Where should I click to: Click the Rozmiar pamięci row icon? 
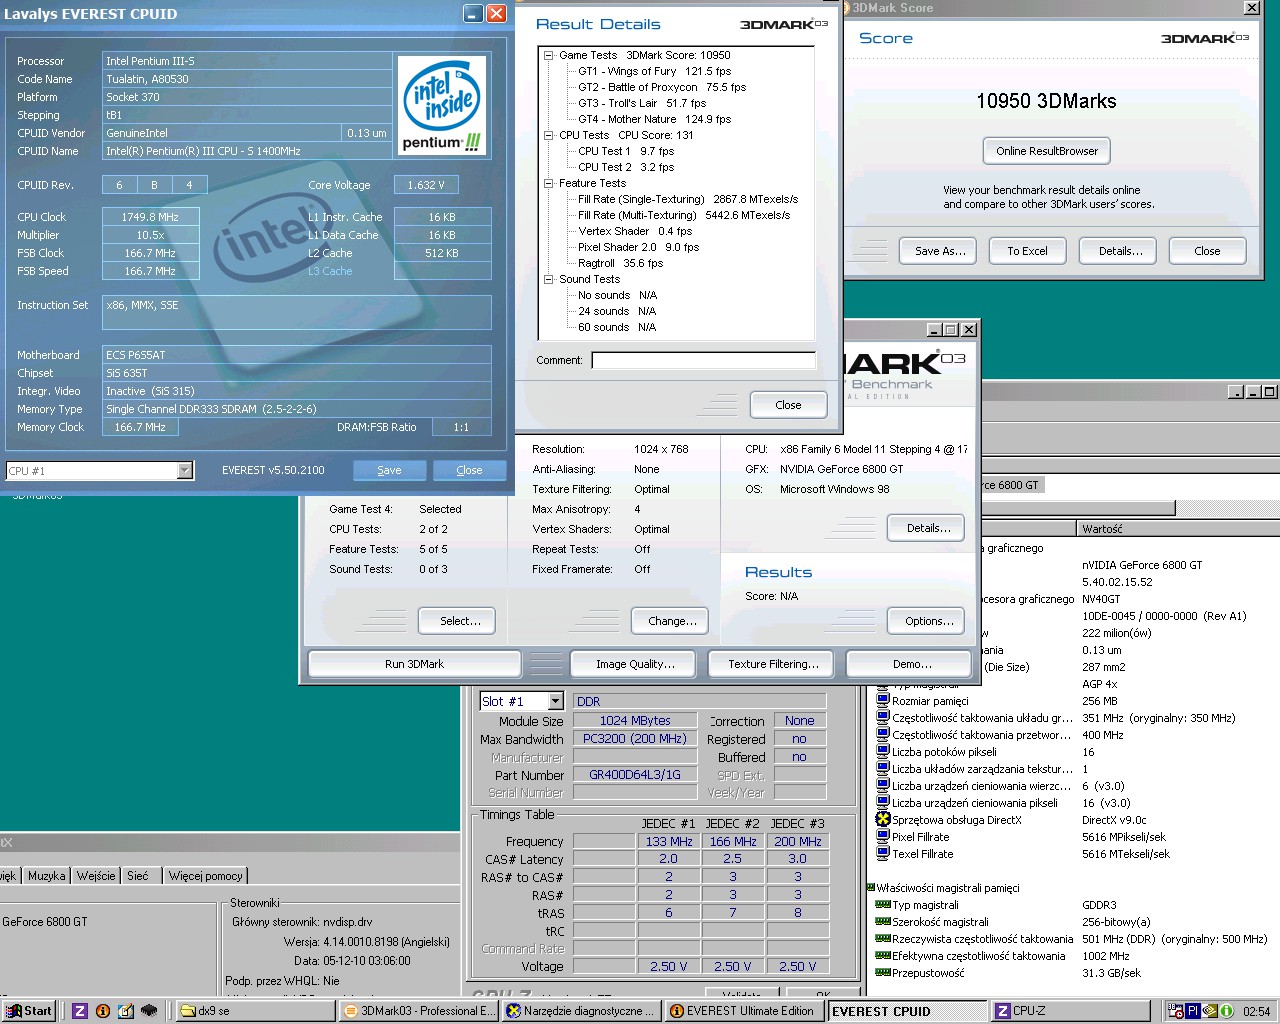[883, 700]
